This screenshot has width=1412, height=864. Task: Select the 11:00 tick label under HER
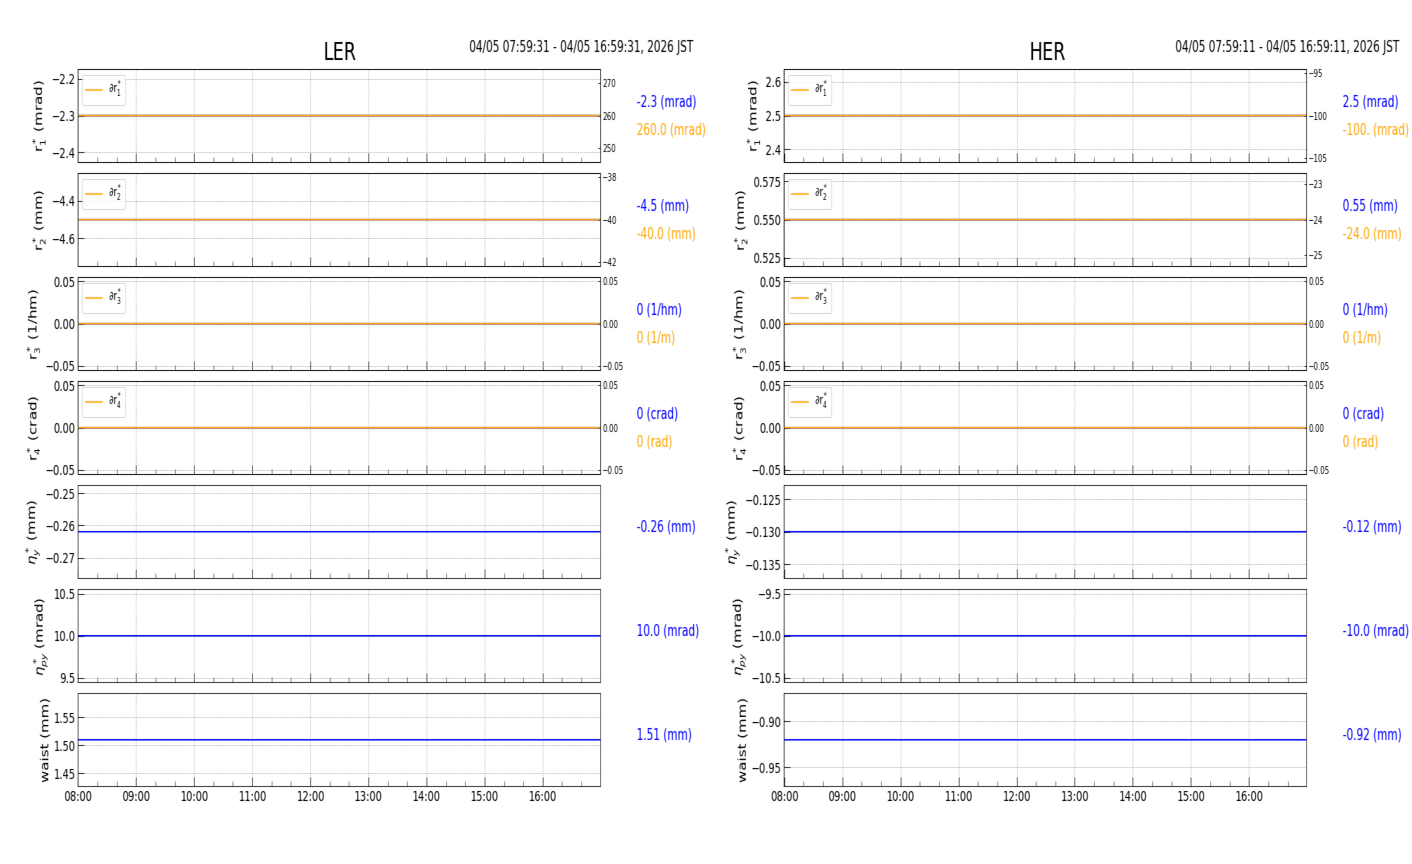point(958,797)
